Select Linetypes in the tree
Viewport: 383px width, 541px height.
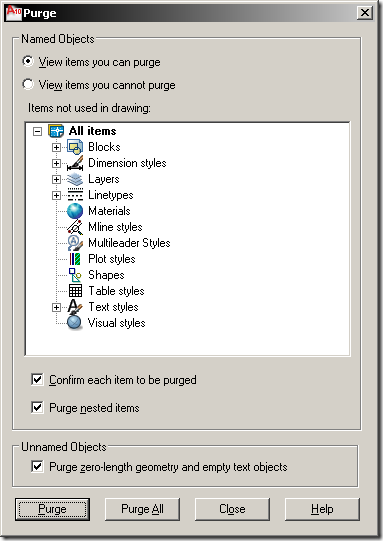coord(111,195)
